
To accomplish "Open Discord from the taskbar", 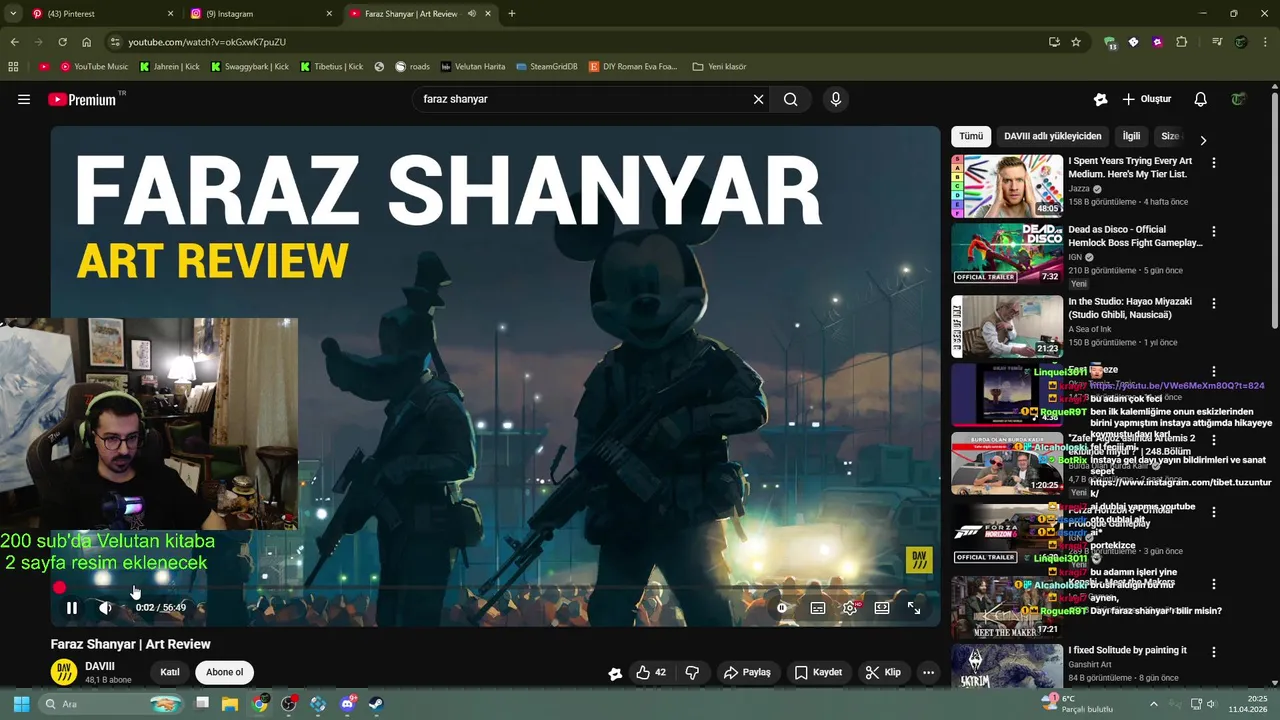I will (x=347, y=704).
